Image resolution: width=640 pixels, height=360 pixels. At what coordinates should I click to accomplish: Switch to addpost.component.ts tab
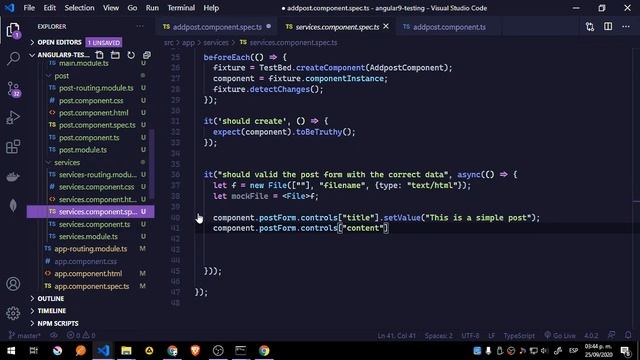point(449,27)
